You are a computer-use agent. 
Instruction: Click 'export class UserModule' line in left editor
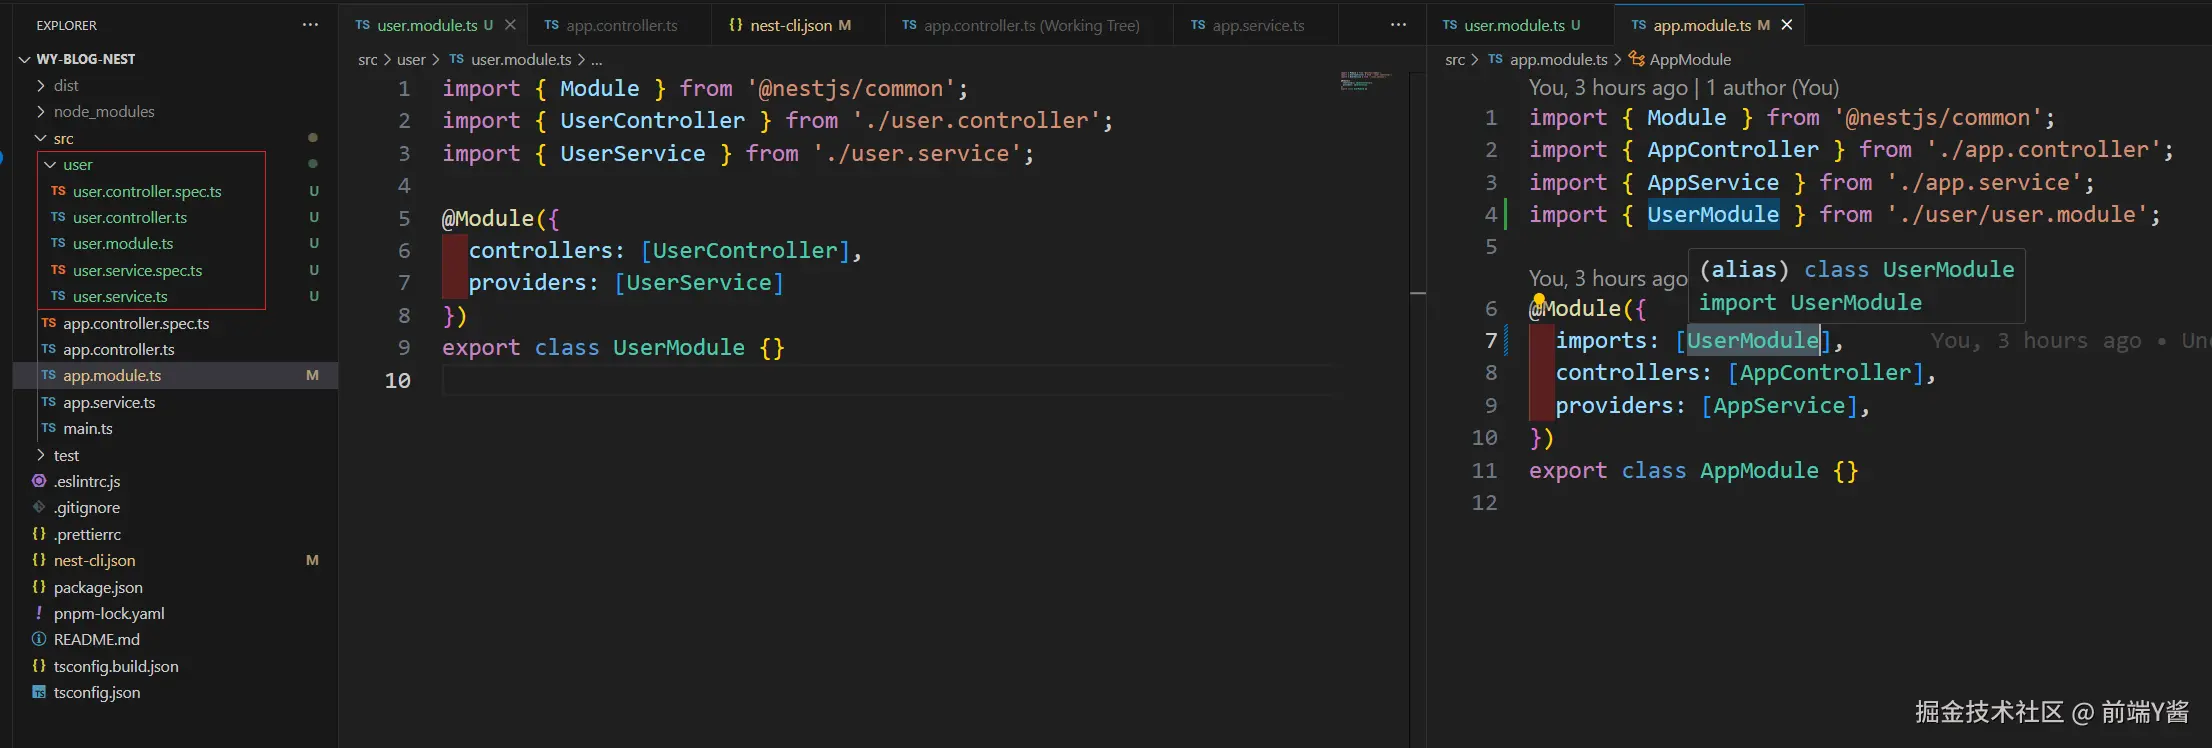pyautogui.click(x=613, y=348)
